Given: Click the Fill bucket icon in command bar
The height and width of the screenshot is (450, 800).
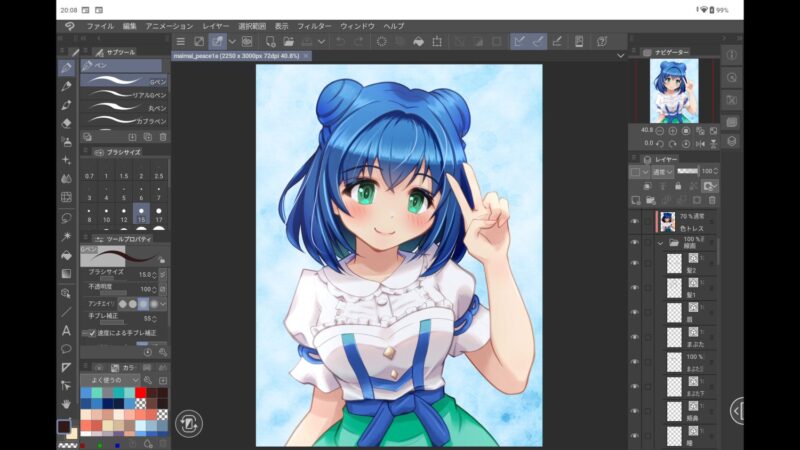Looking at the screenshot, I should click(419, 41).
